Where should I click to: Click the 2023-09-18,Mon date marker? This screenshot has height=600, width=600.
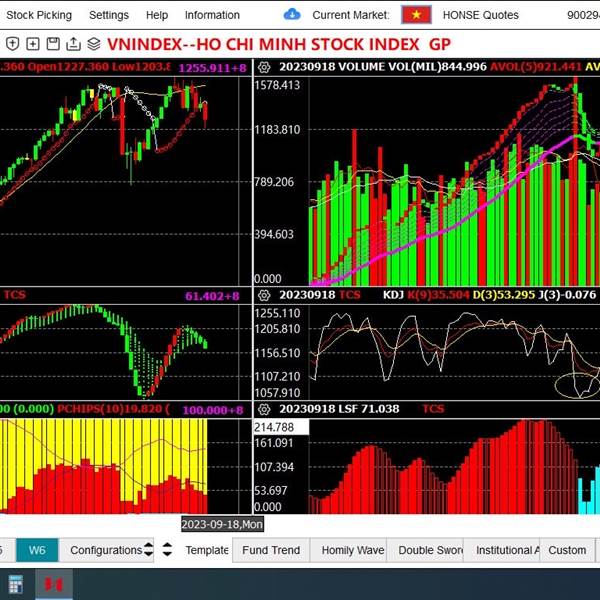pos(222,524)
